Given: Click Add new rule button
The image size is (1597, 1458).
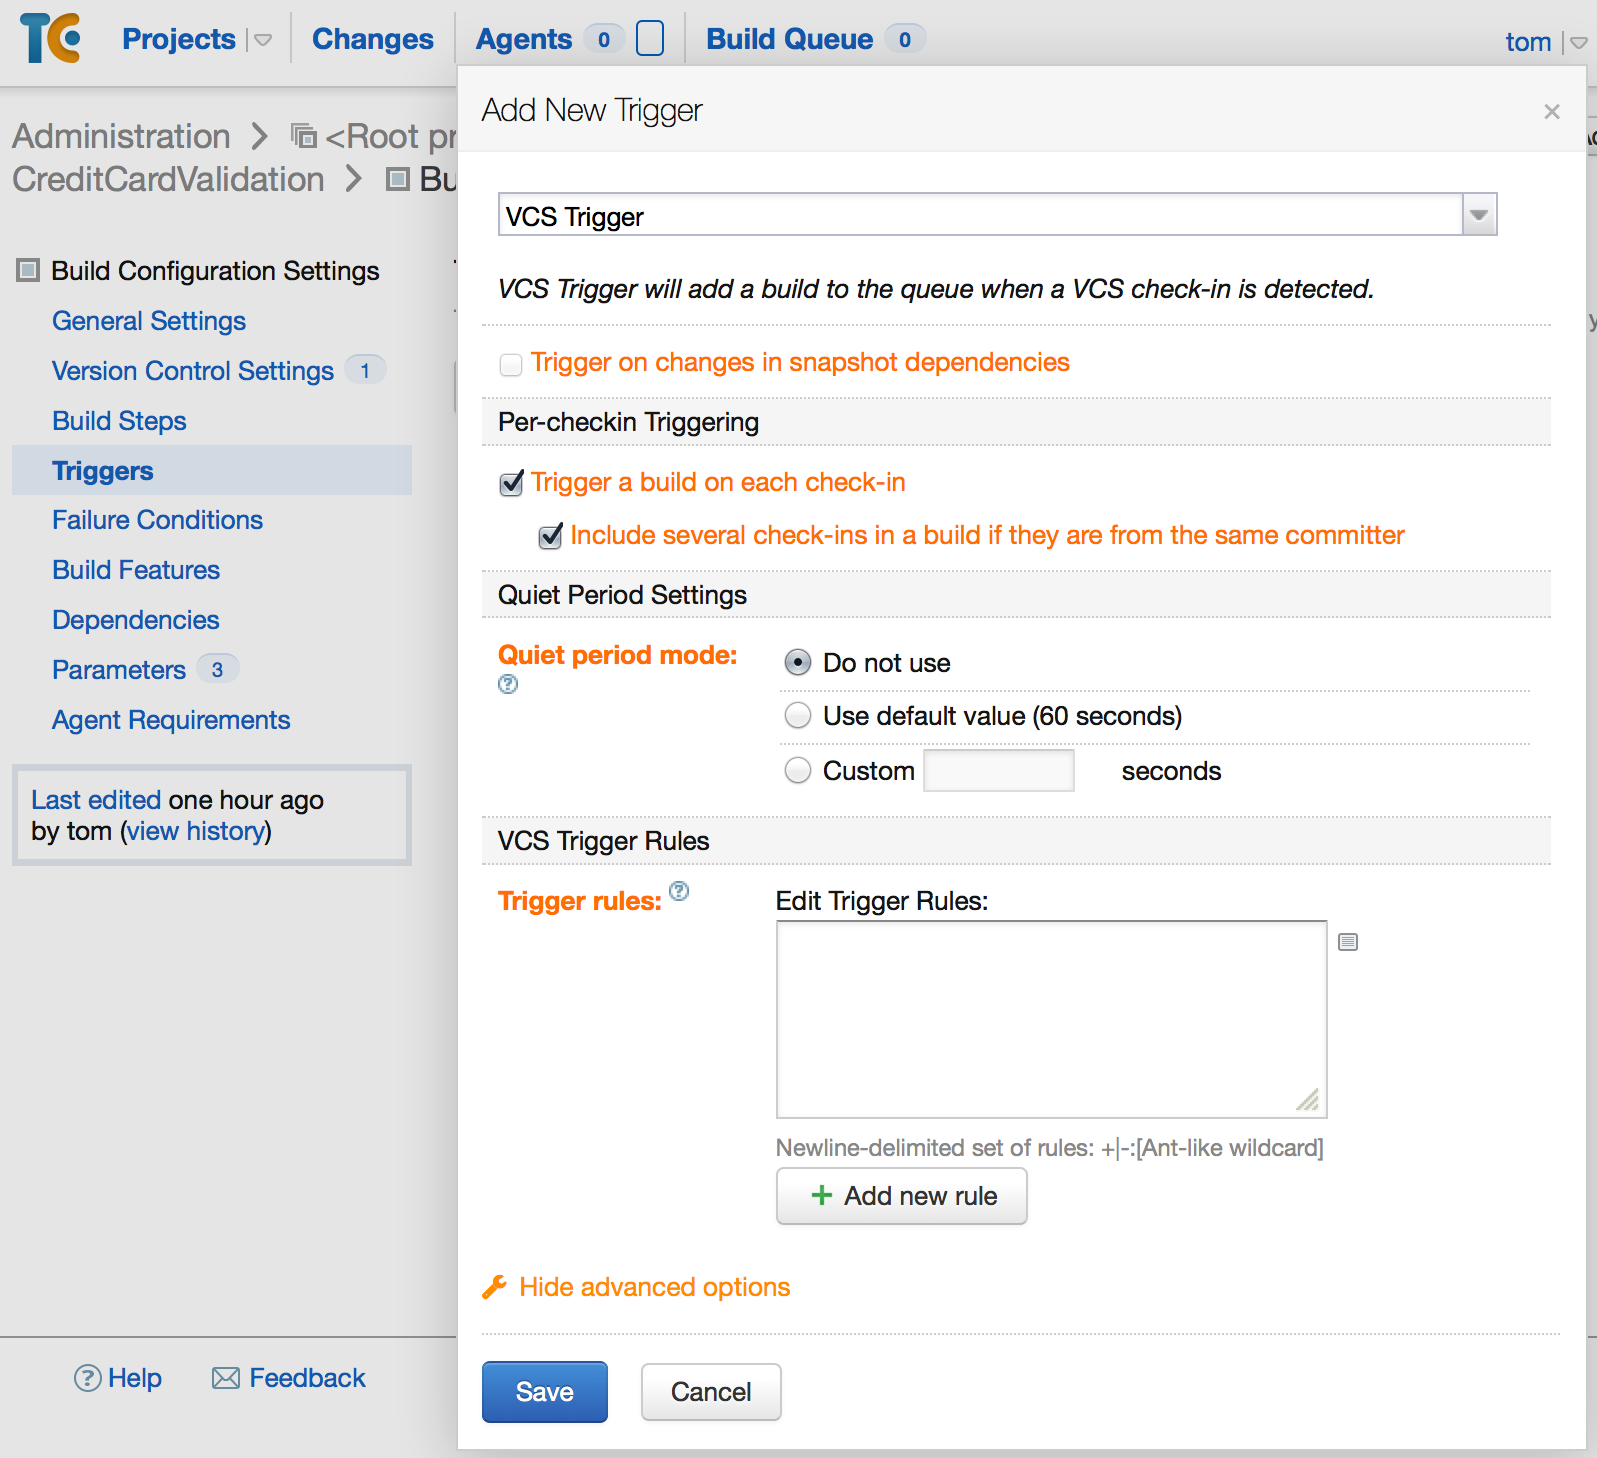Looking at the screenshot, I should 902,1196.
